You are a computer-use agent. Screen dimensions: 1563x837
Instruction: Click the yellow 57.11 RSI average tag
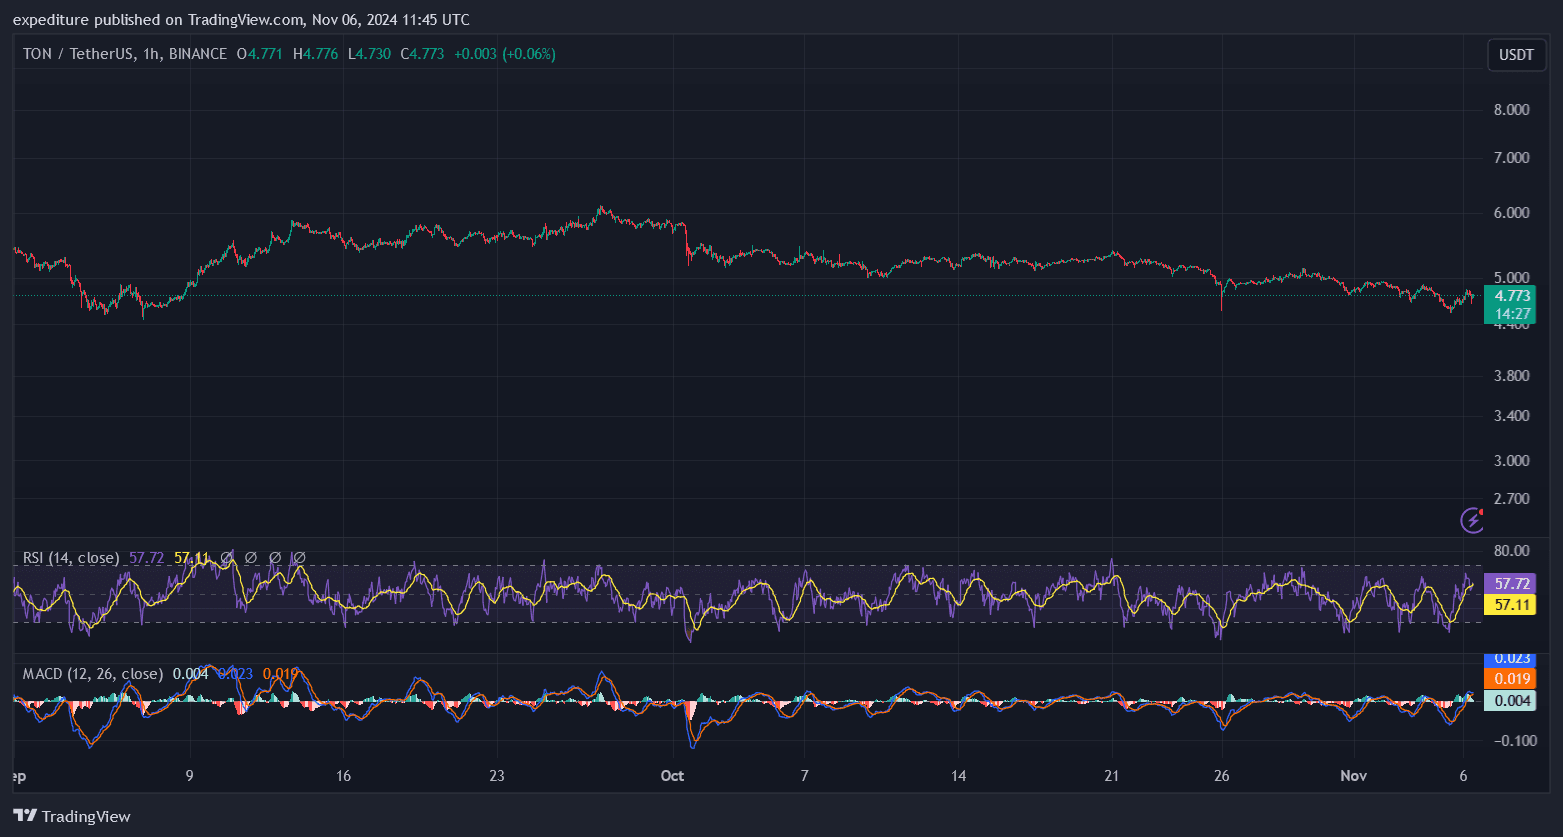(1510, 604)
